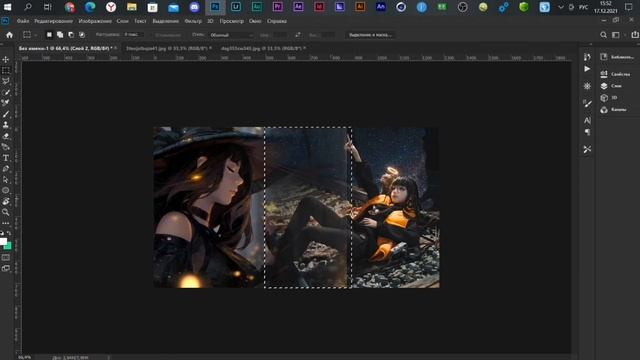Open the Редактирование menu

[x=53, y=21]
